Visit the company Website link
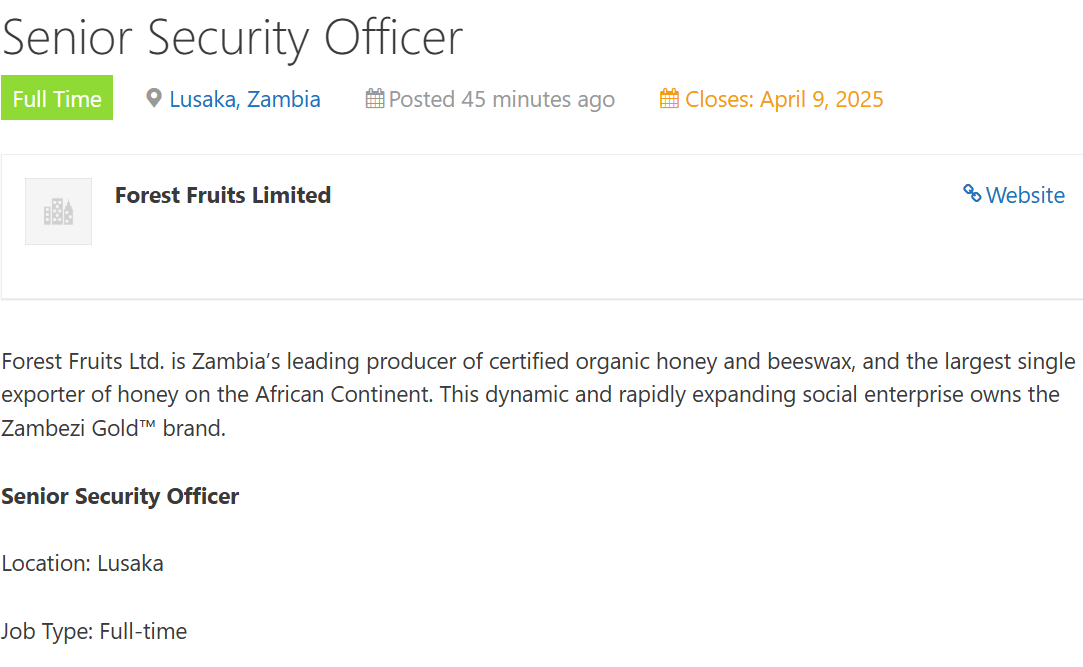This screenshot has height=667, width=1083. 1025,195
